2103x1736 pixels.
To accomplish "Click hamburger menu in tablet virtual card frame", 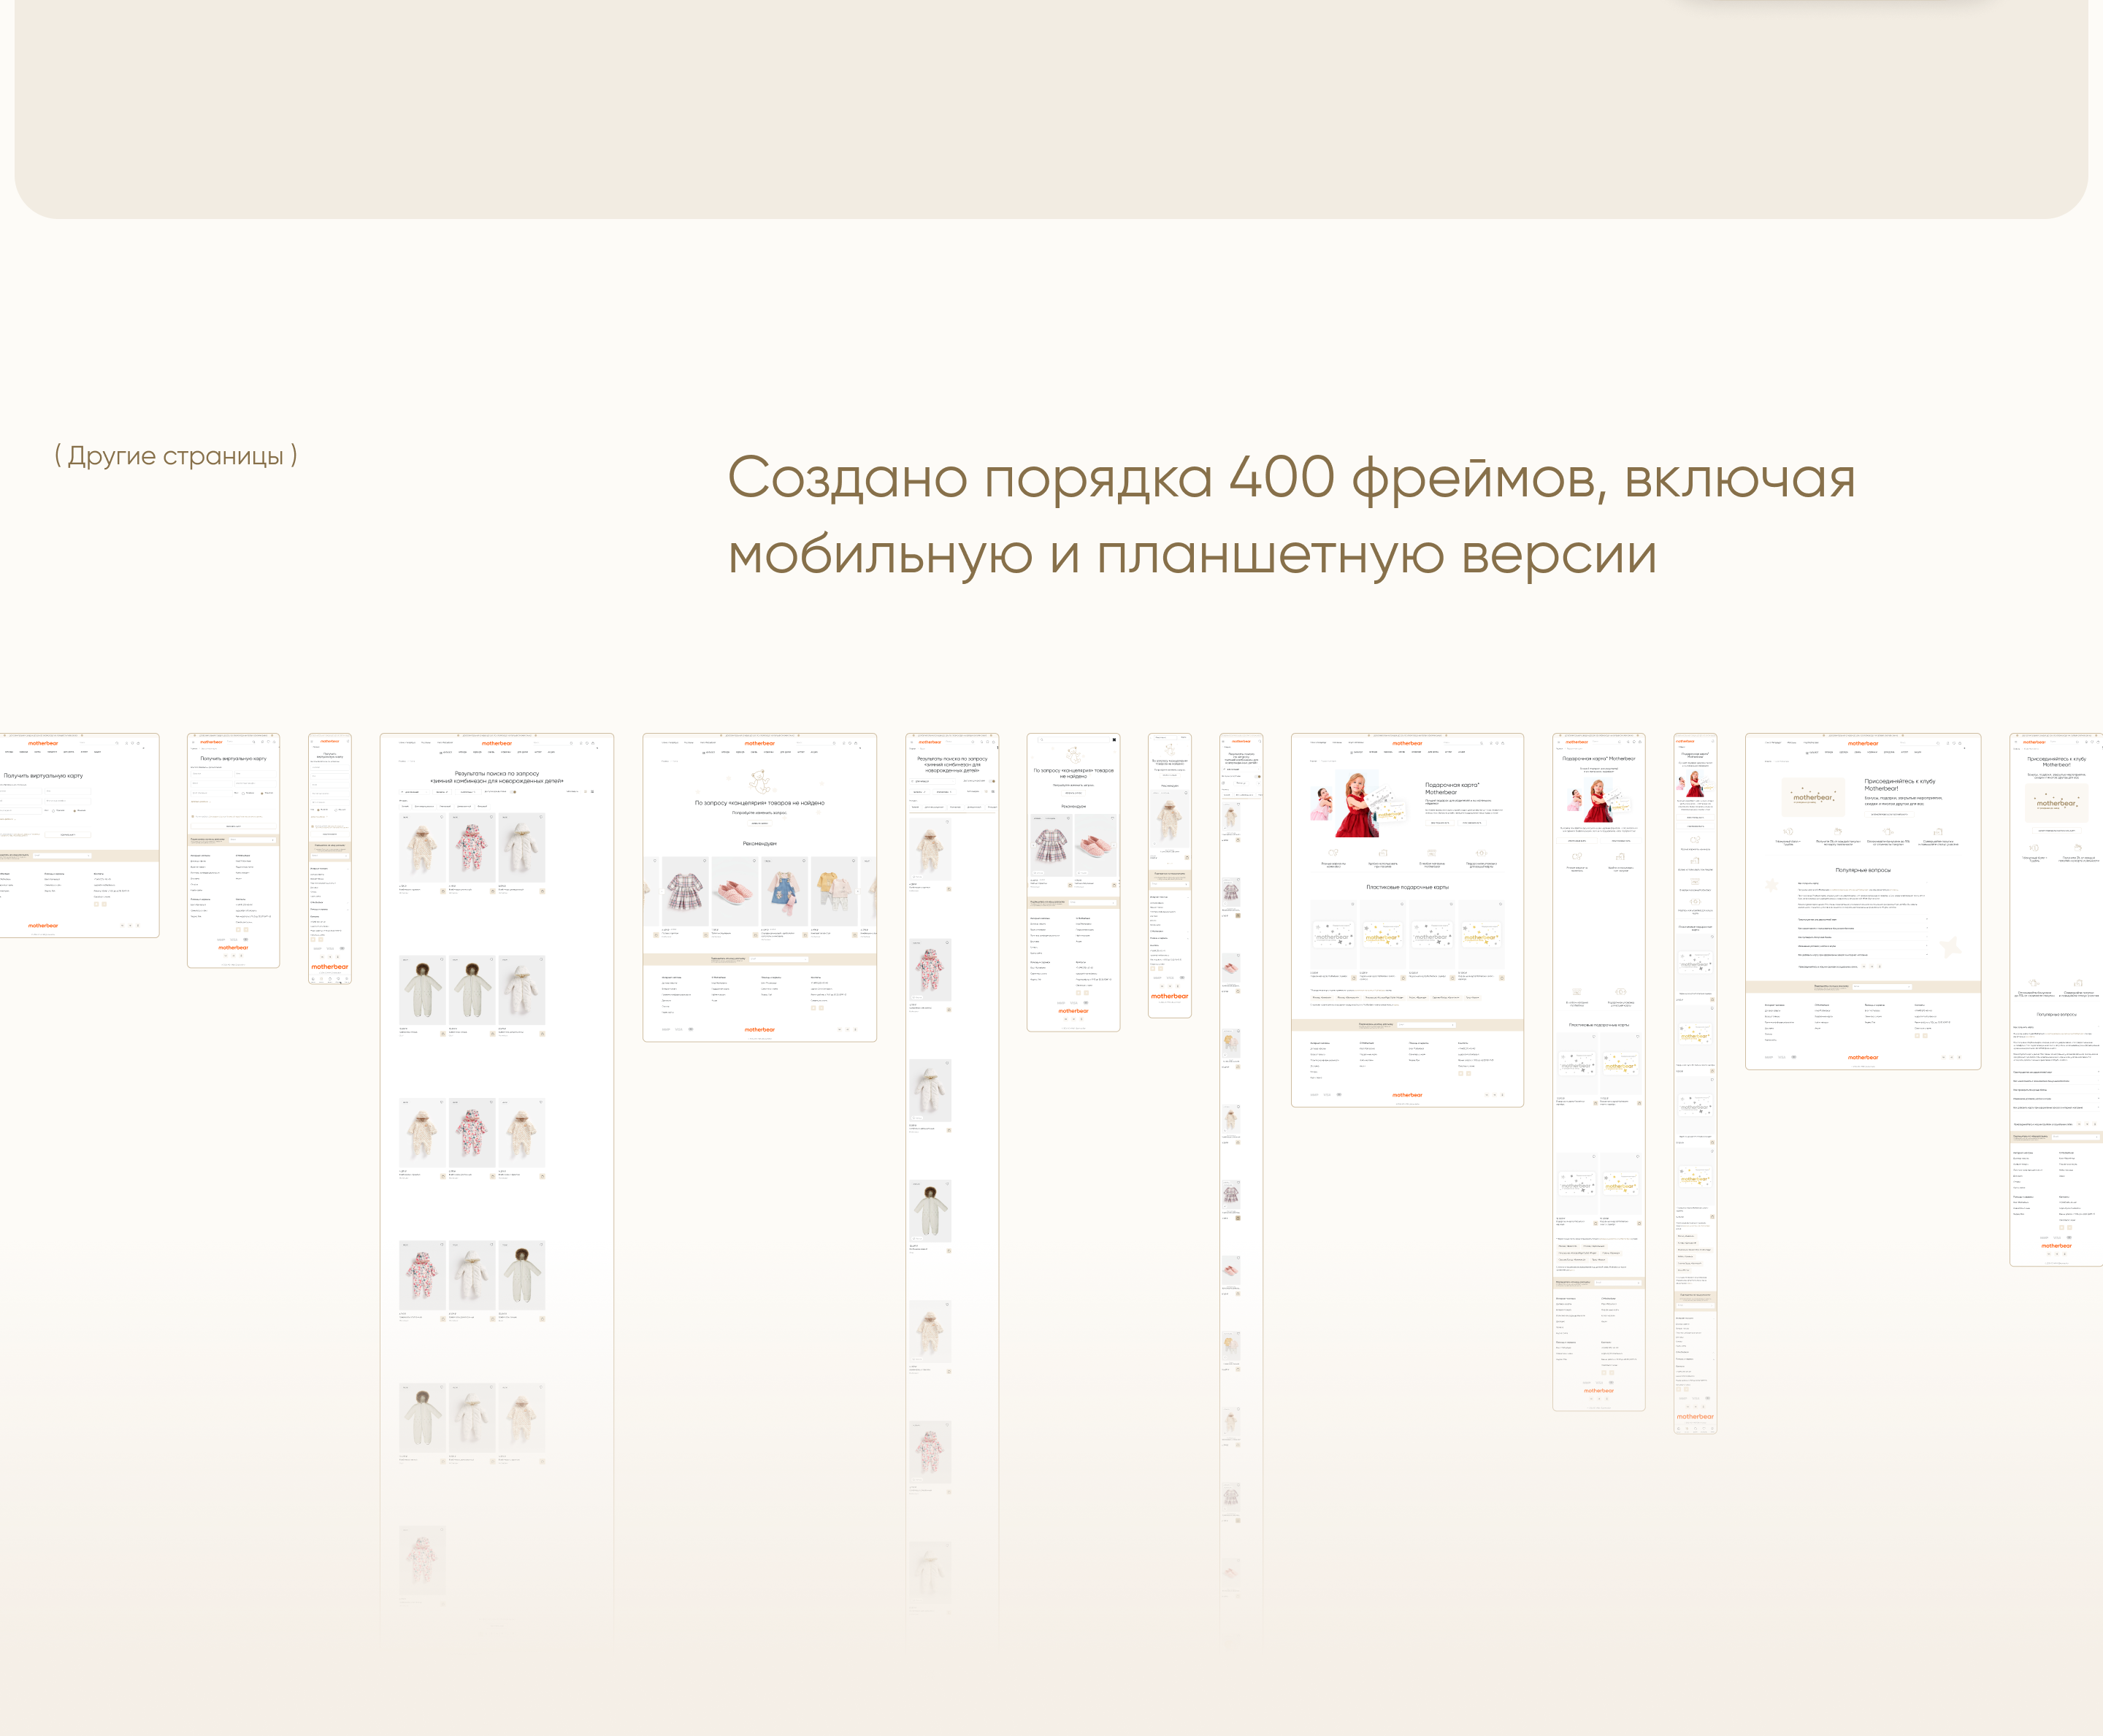I will [194, 742].
